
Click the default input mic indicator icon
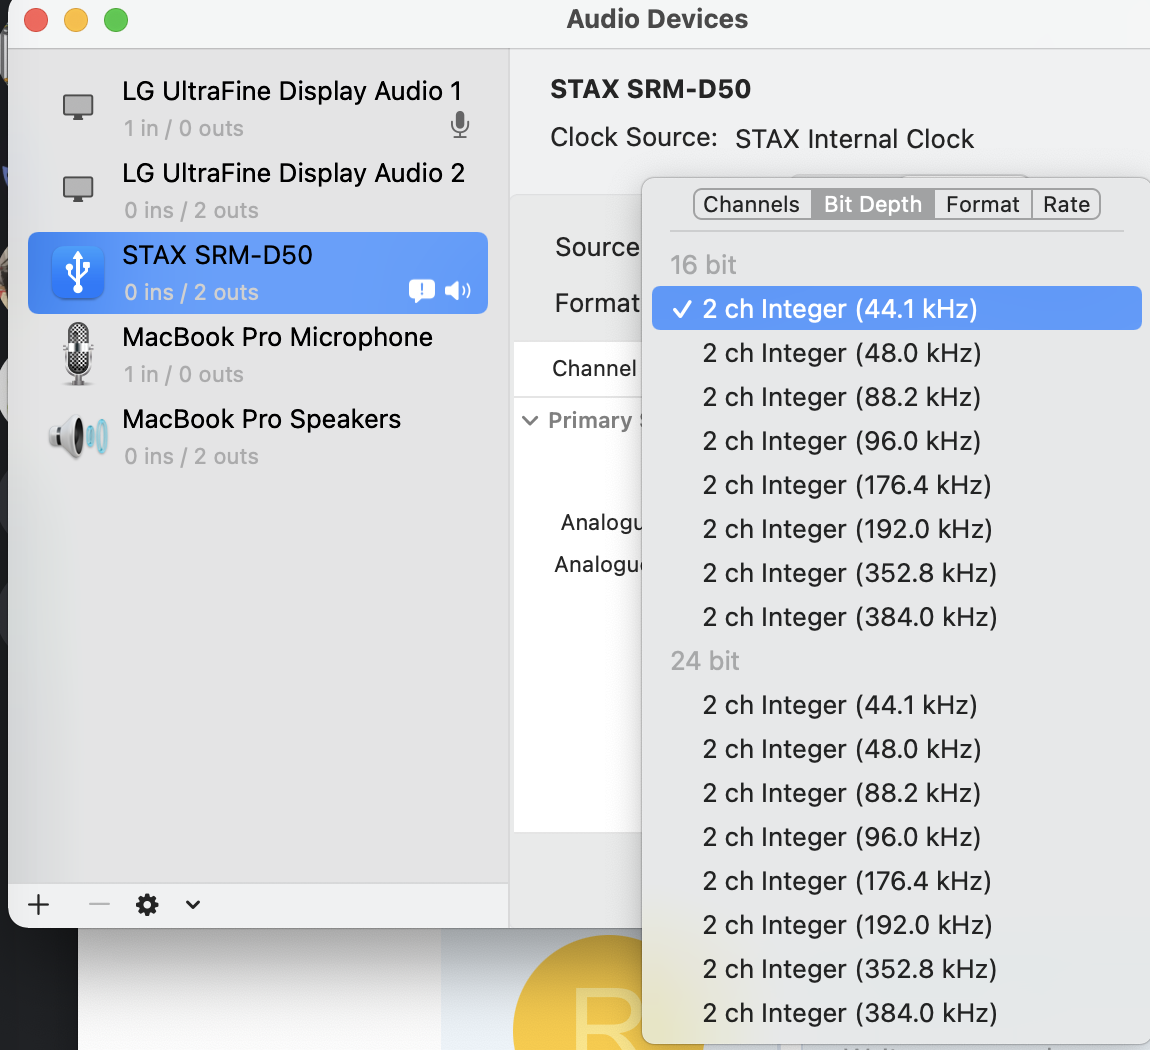coord(460,125)
